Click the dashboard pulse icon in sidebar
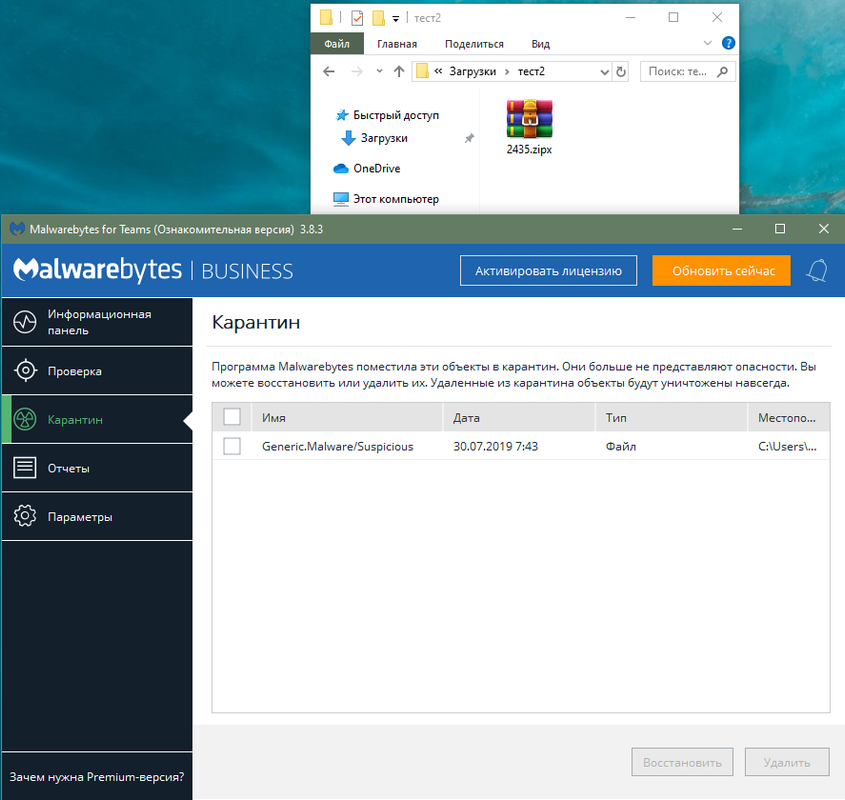Viewport: 845px width, 800px height. (25, 322)
